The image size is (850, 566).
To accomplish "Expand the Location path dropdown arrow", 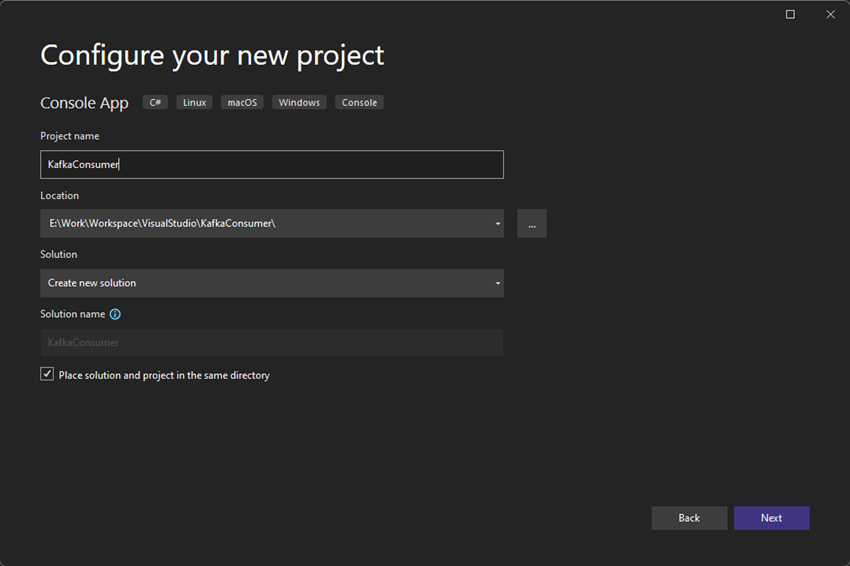I will 498,223.
